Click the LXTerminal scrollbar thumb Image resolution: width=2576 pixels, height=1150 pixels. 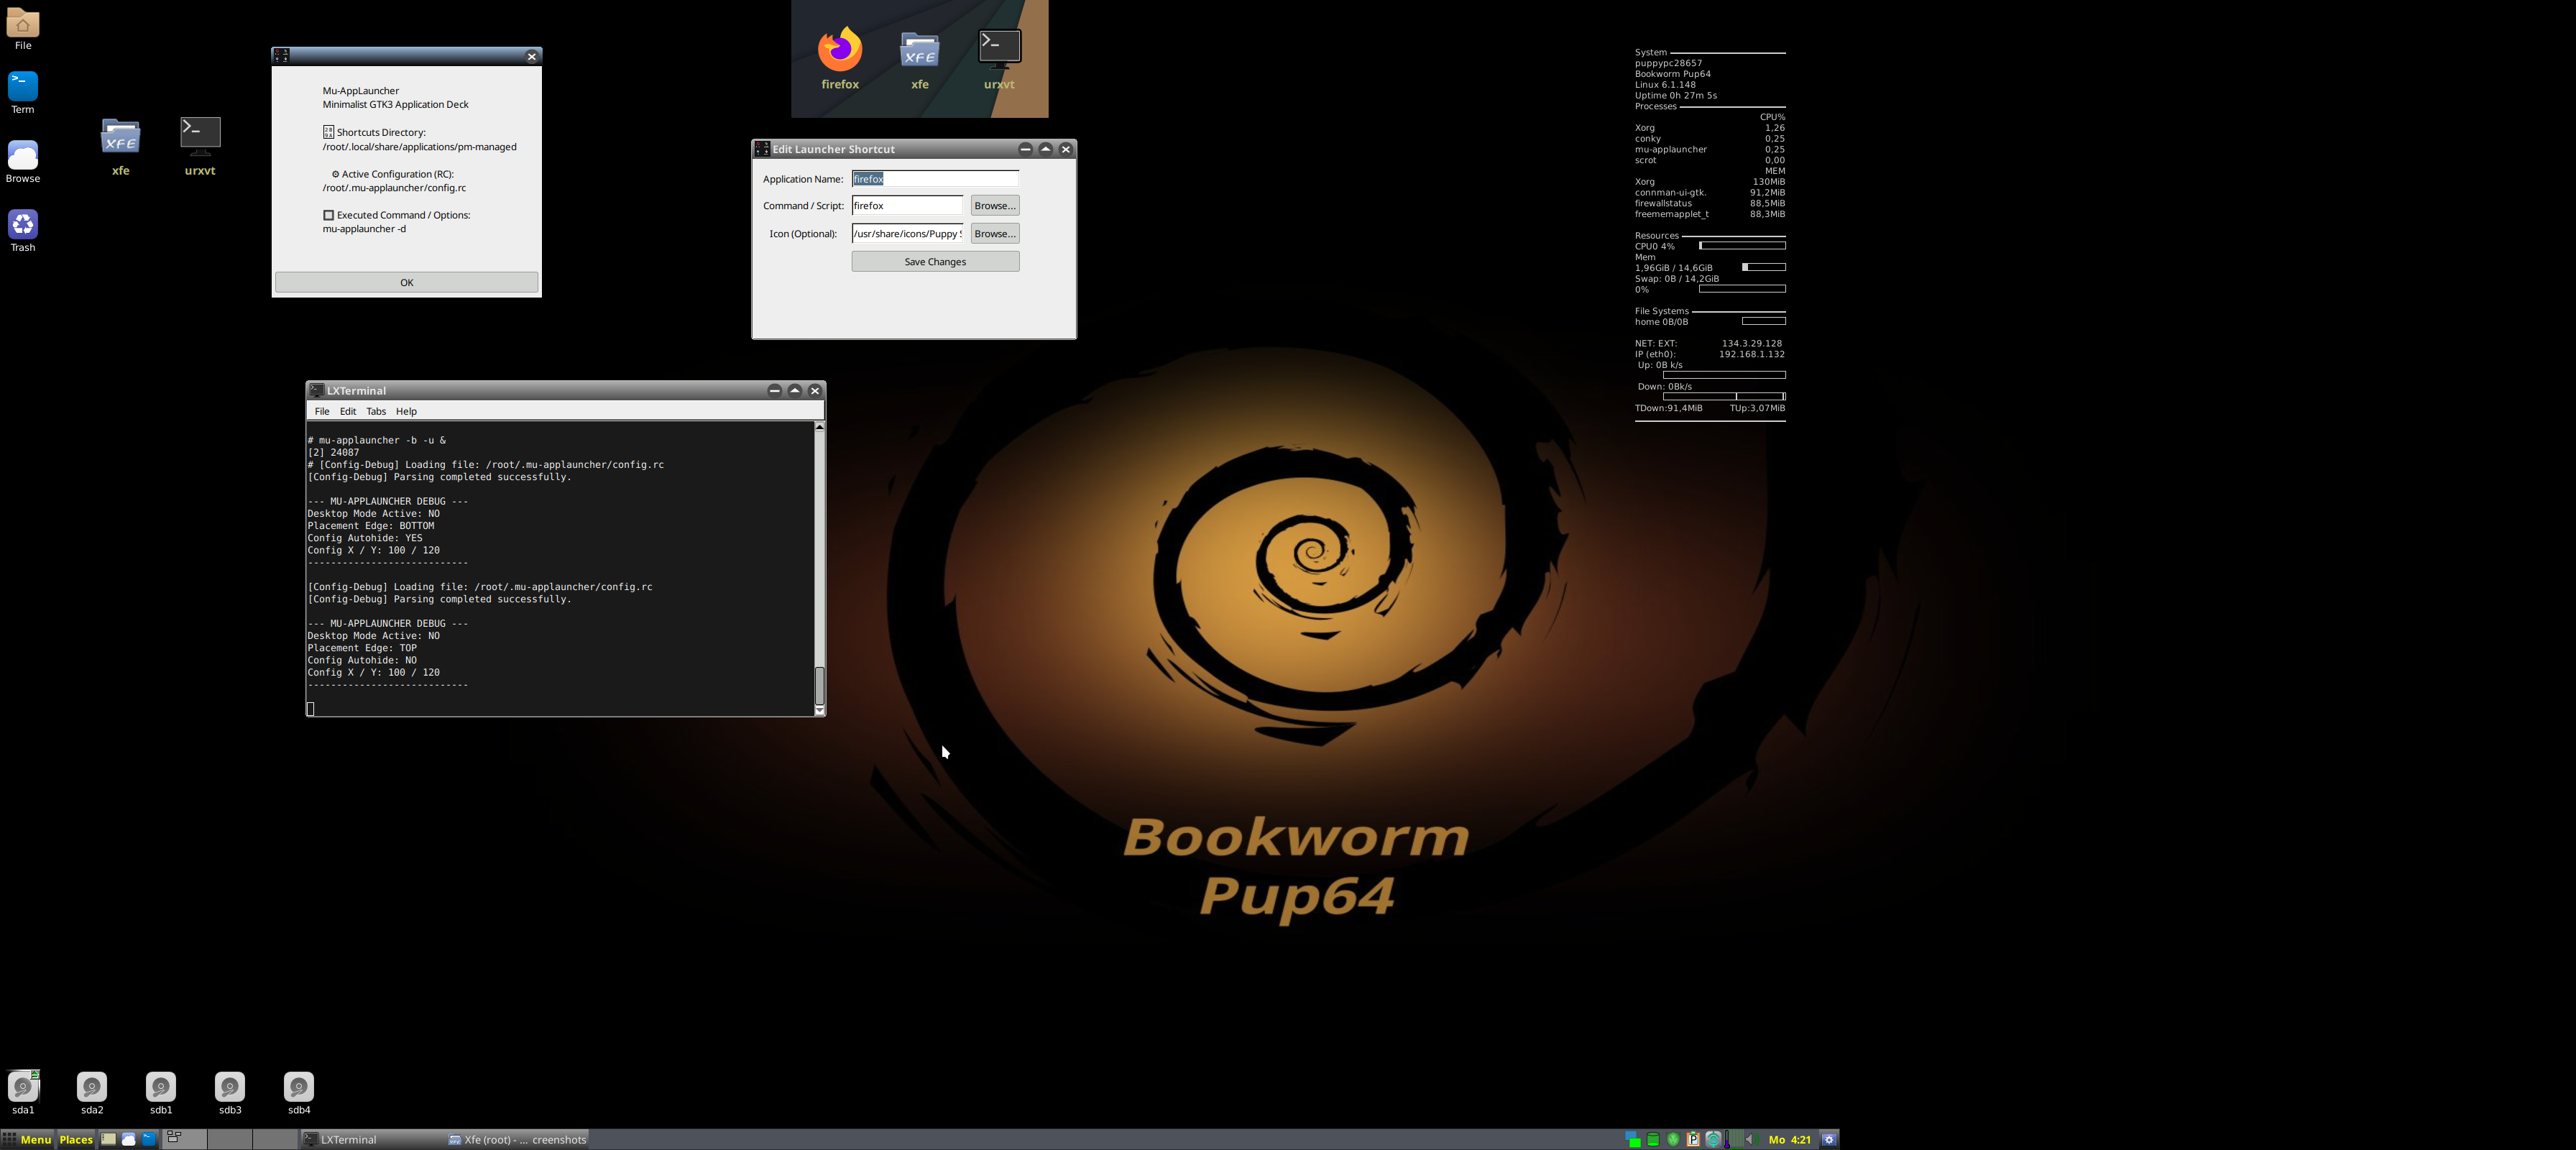tap(820, 685)
